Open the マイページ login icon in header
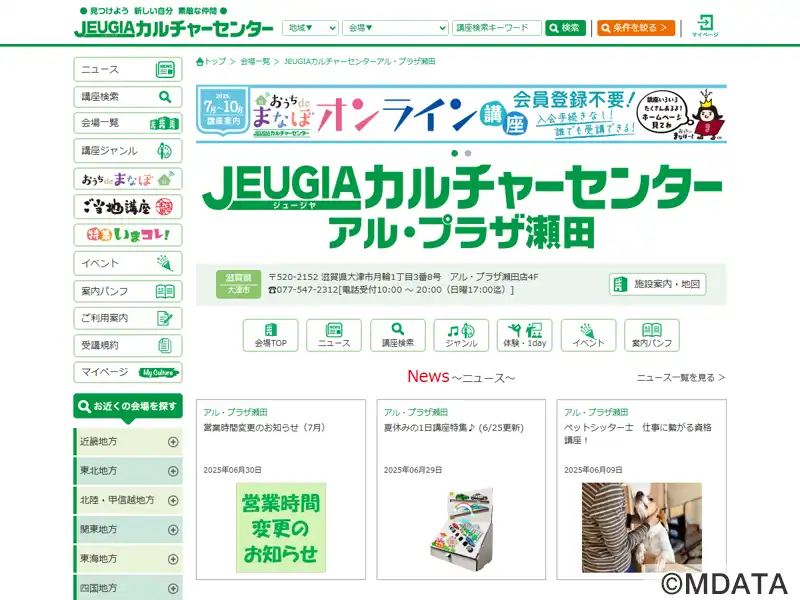Viewport: 800px width, 600px height. (x=705, y=26)
